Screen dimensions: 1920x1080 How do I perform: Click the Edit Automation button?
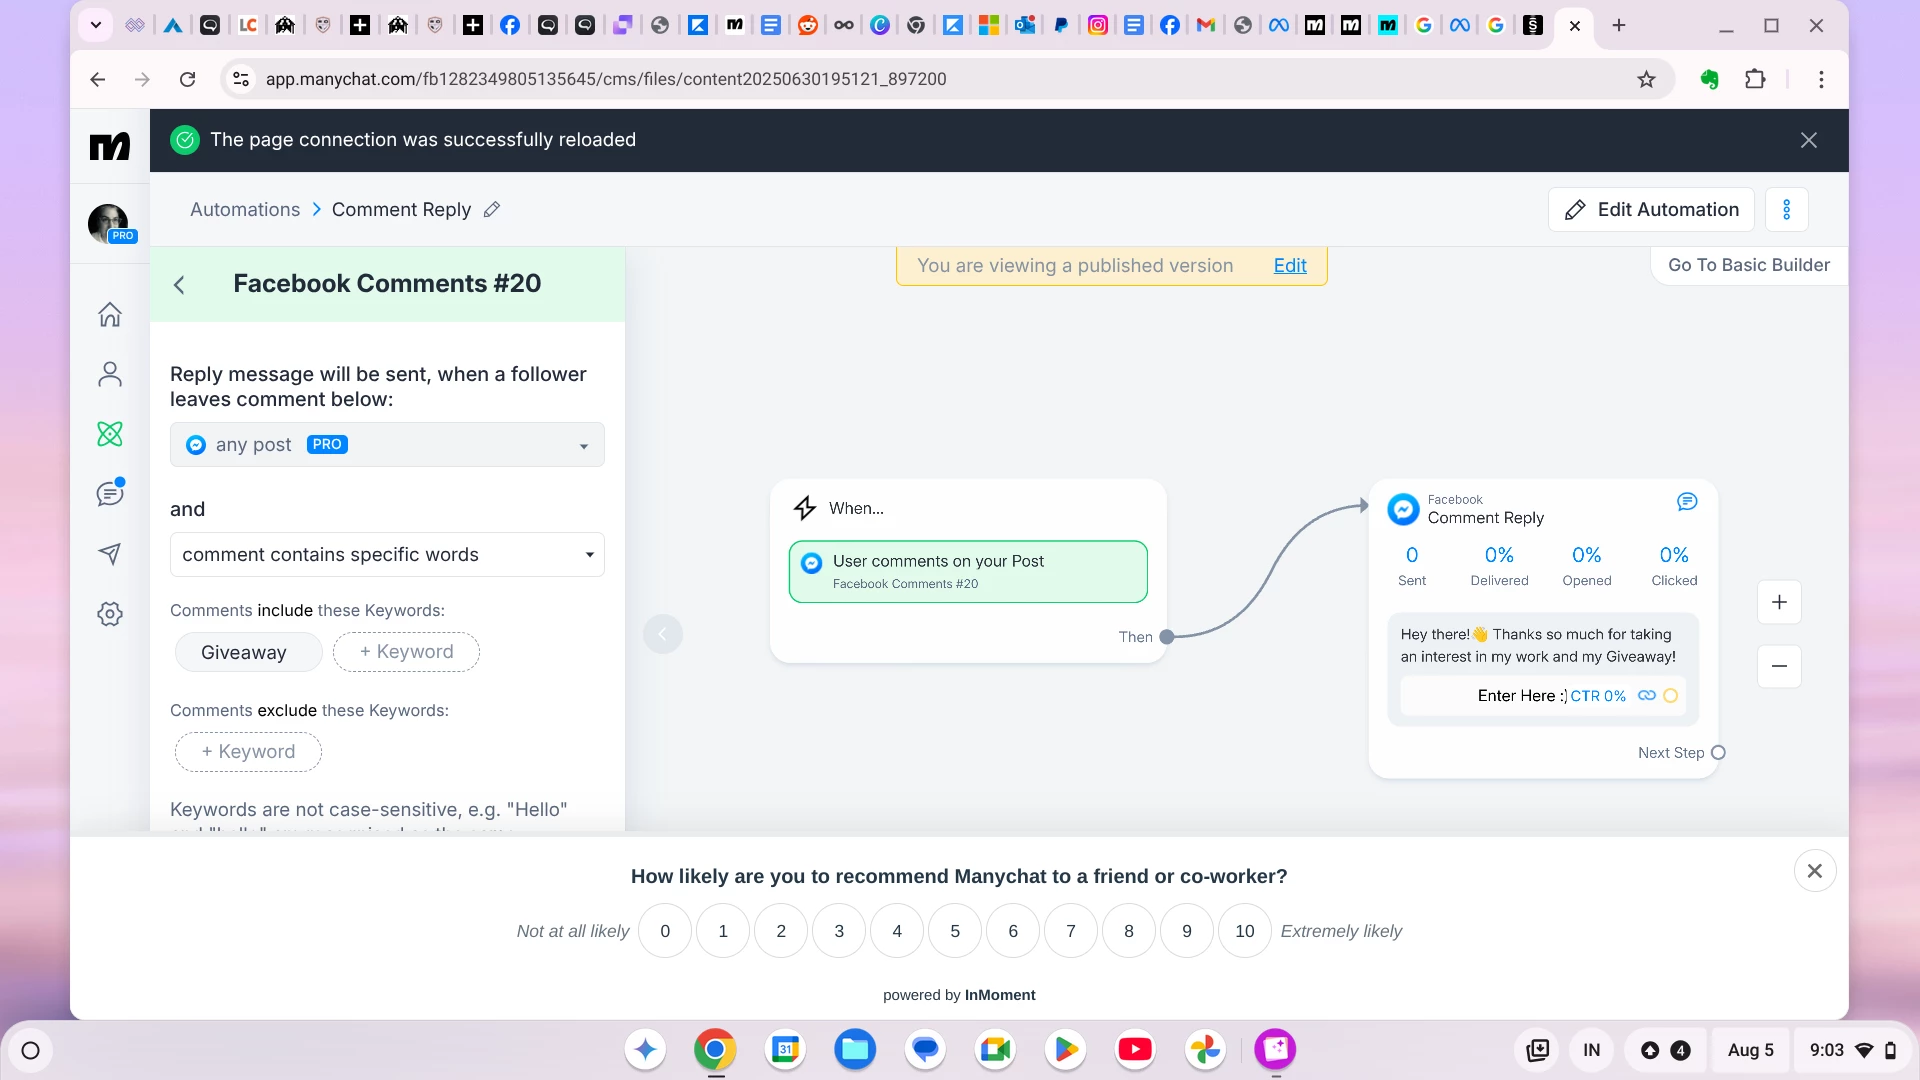coord(1651,210)
